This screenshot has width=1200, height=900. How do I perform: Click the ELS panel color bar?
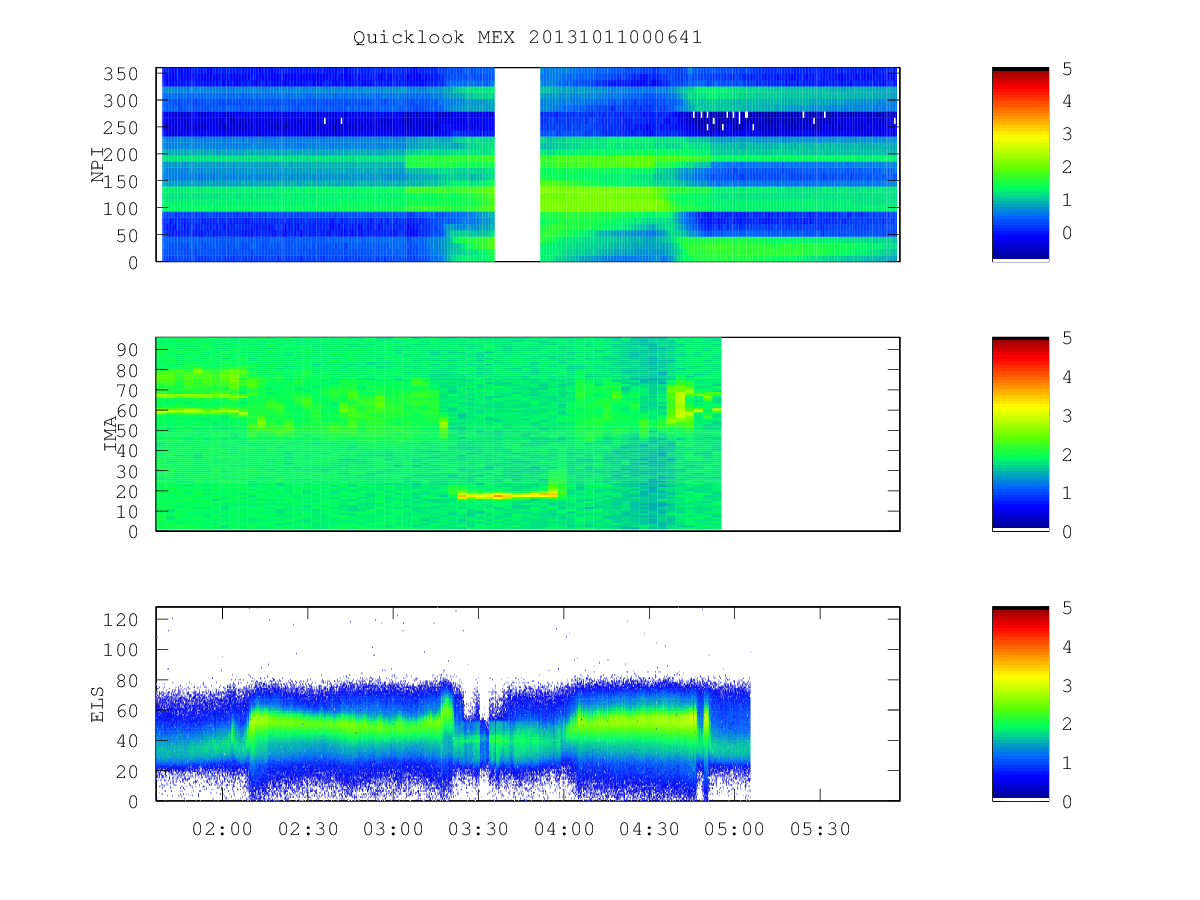1020,703
